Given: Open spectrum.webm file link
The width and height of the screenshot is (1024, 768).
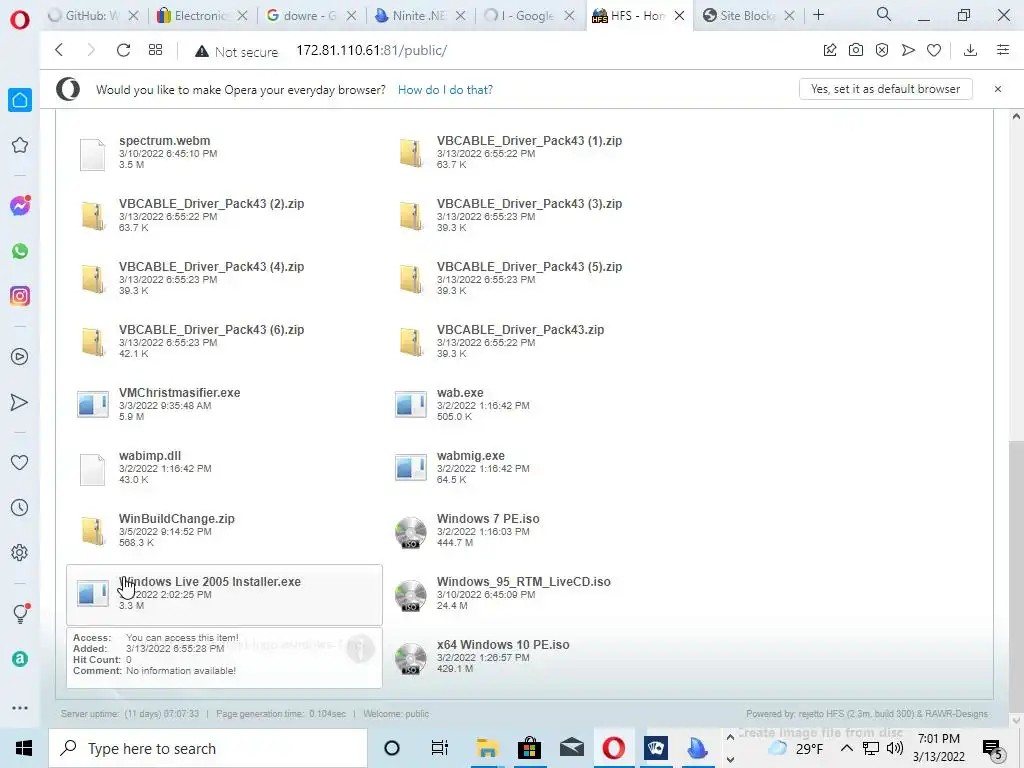Looking at the screenshot, I should pyautogui.click(x=165, y=140).
